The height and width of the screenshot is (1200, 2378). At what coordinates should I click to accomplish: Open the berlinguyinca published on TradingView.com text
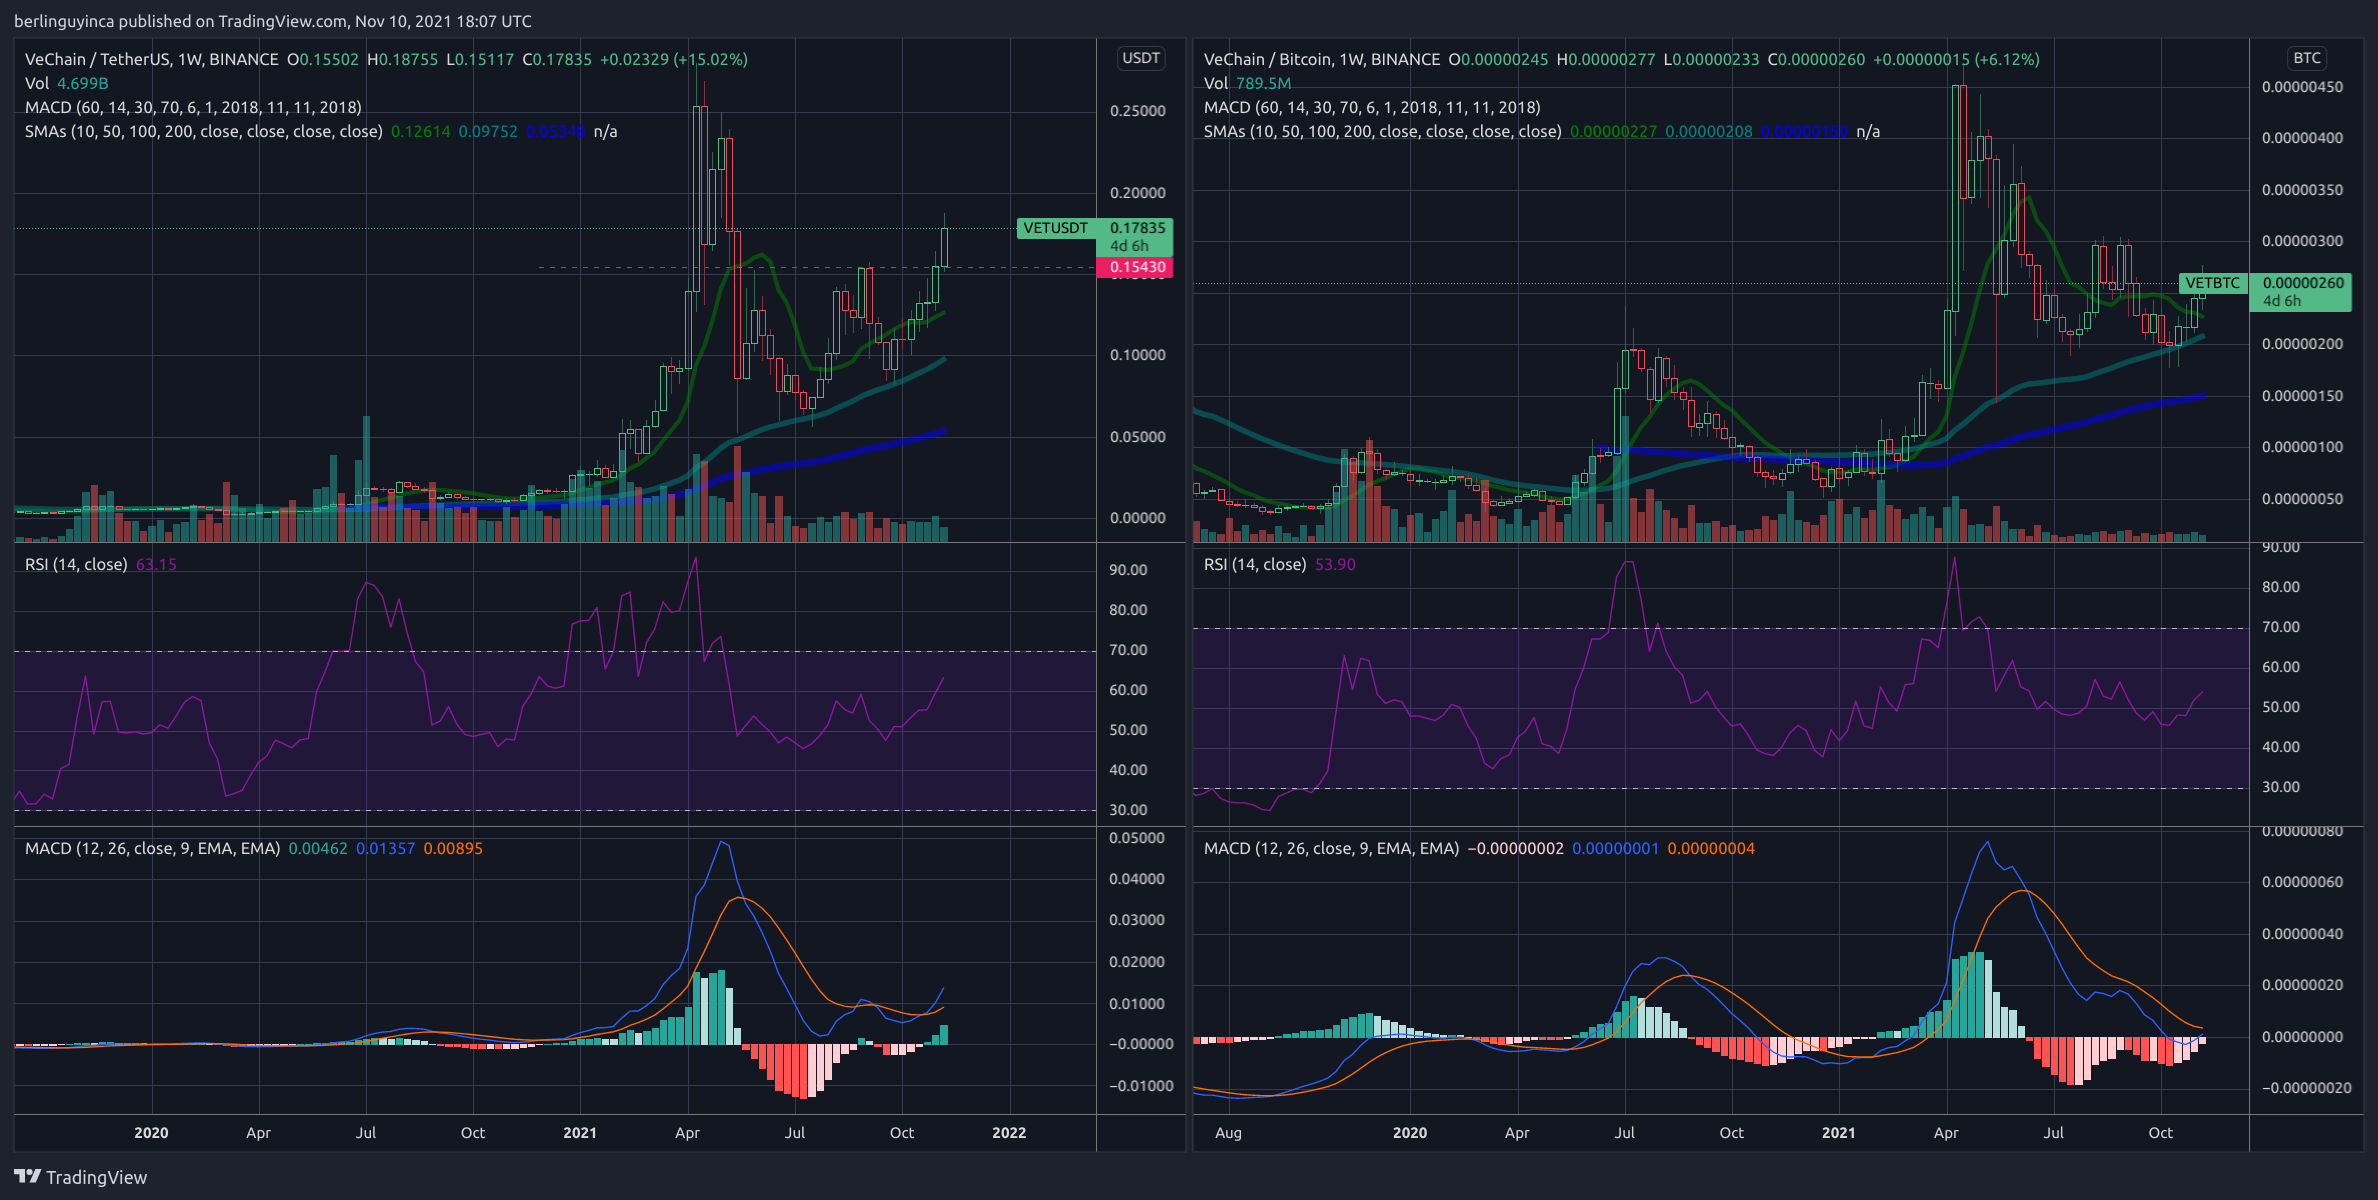pyautogui.click(x=273, y=21)
